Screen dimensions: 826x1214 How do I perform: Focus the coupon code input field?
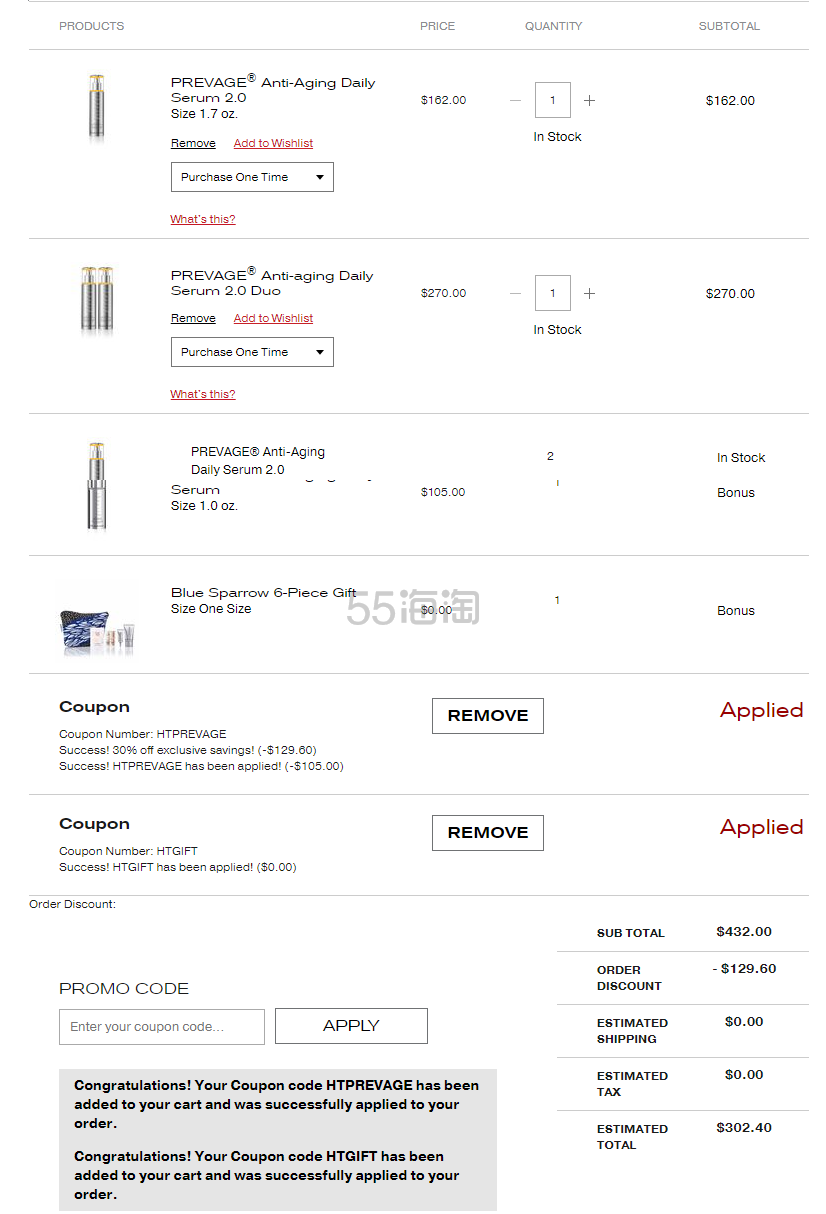[162, 1027]
